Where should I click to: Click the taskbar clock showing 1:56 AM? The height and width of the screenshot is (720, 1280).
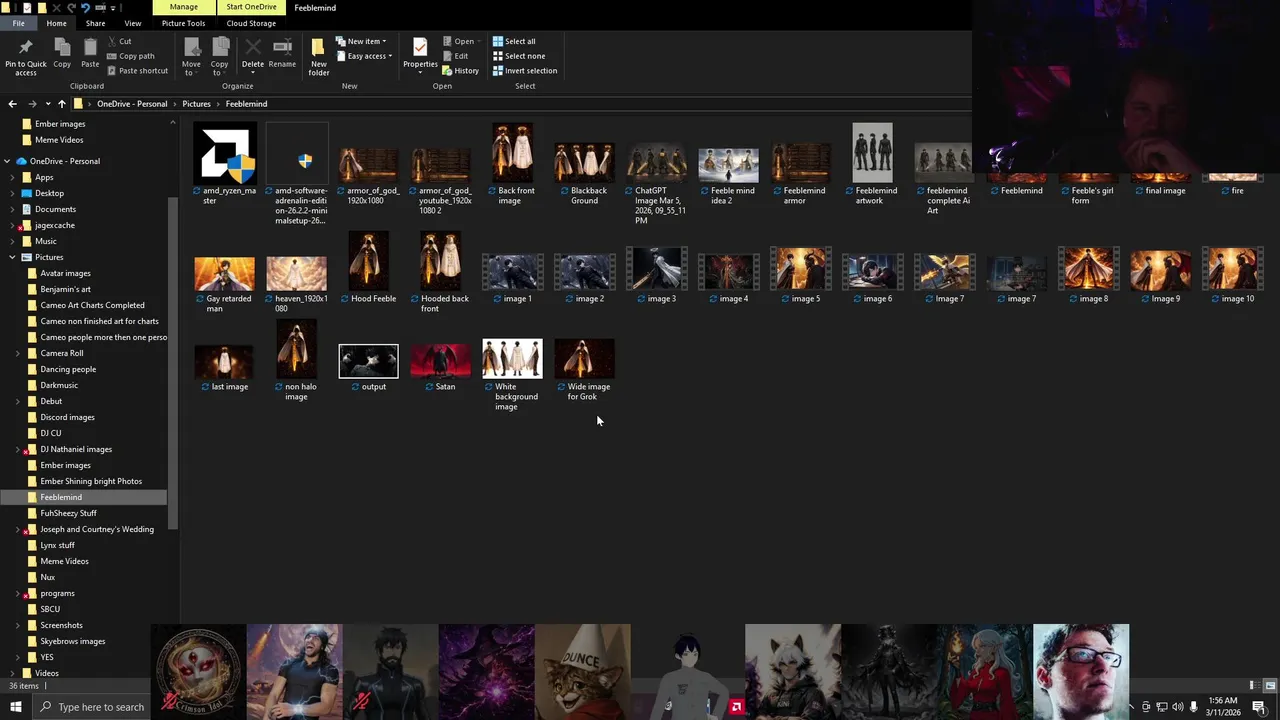1223,707
